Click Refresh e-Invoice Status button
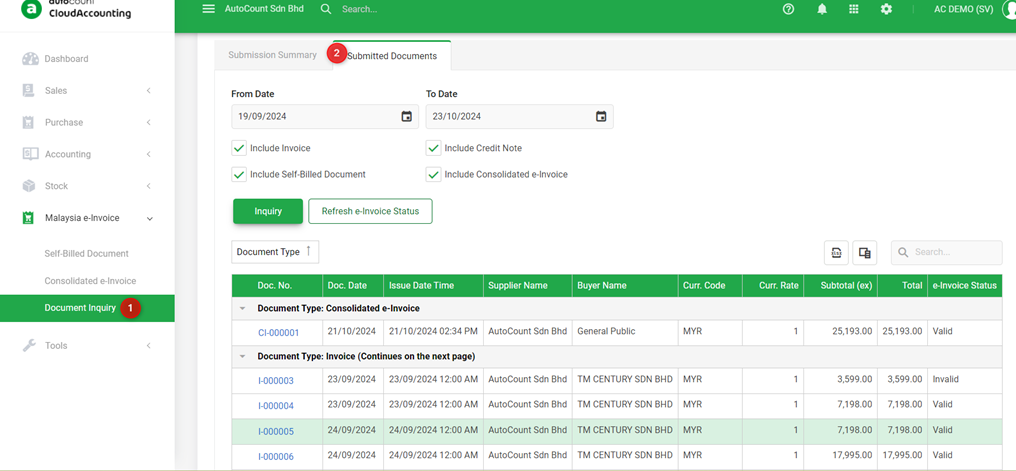 (370, 211)
